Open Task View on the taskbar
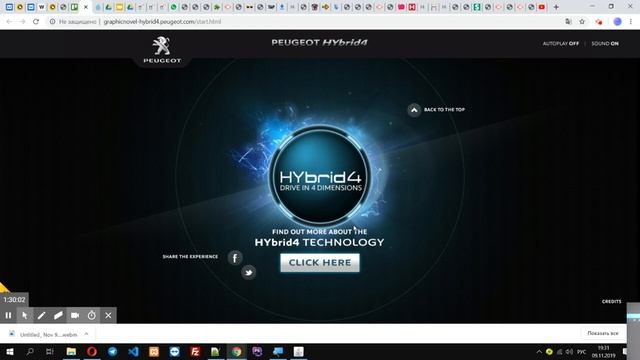Viewport: 640px width, 360px height. [50, 351]
